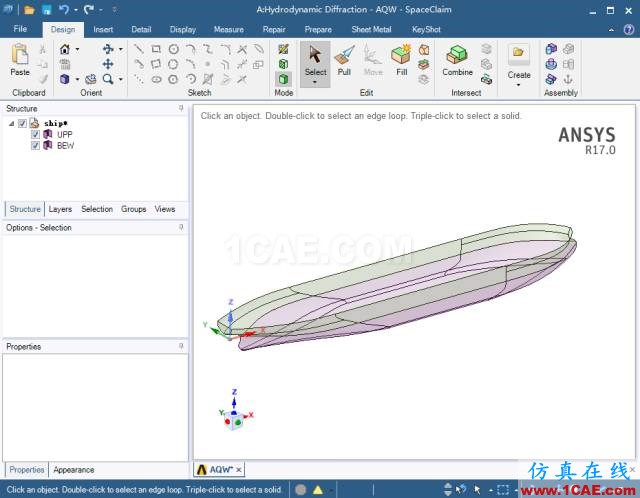
Task: Switch to the Views panel tab
Action: tap(164, 209)
